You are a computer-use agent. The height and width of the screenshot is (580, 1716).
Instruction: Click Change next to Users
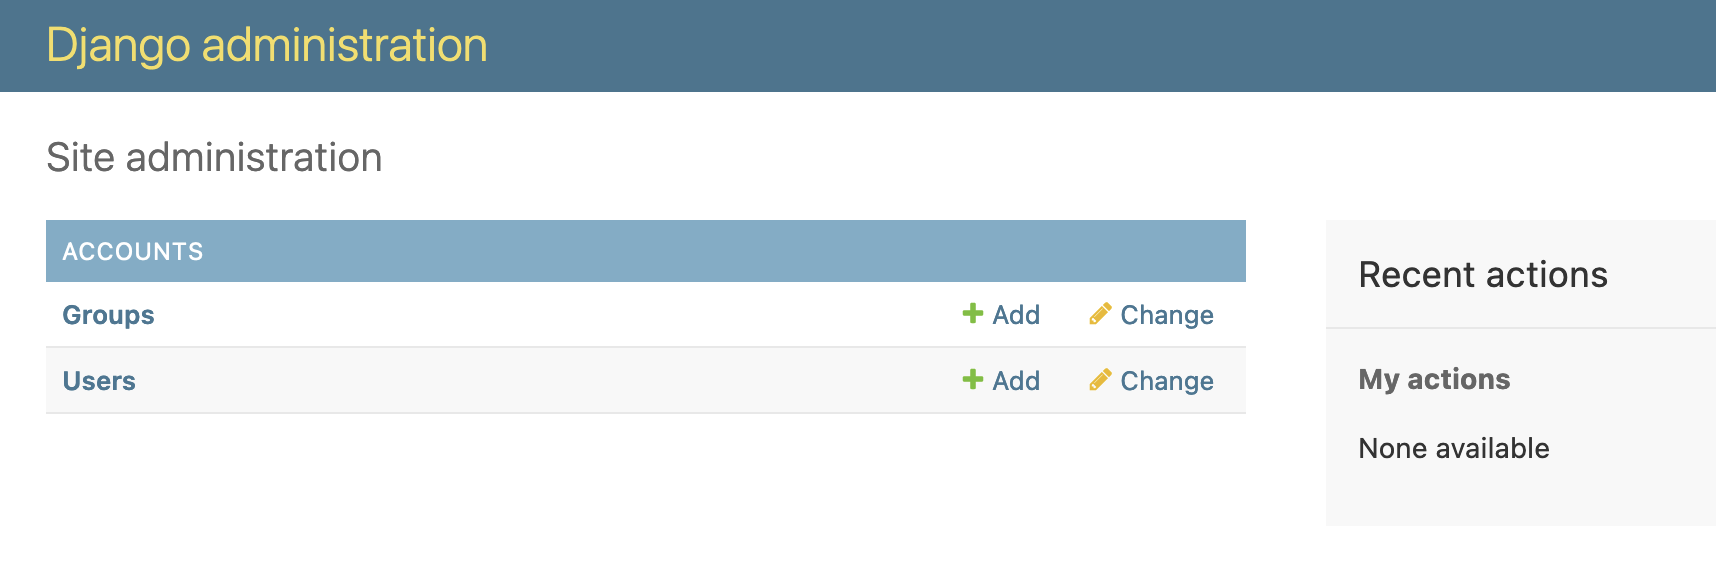click(x=1166, y=380)
